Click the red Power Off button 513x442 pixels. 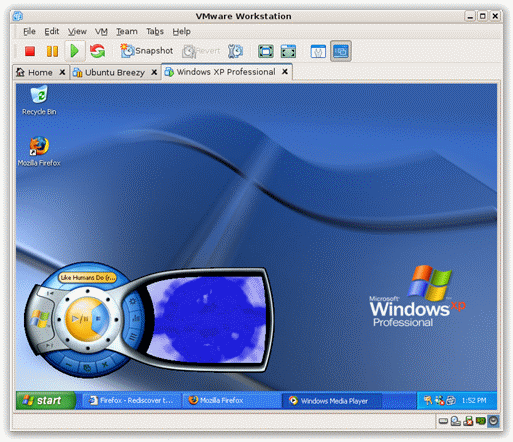pyautogui.click(x=30, y=51)
